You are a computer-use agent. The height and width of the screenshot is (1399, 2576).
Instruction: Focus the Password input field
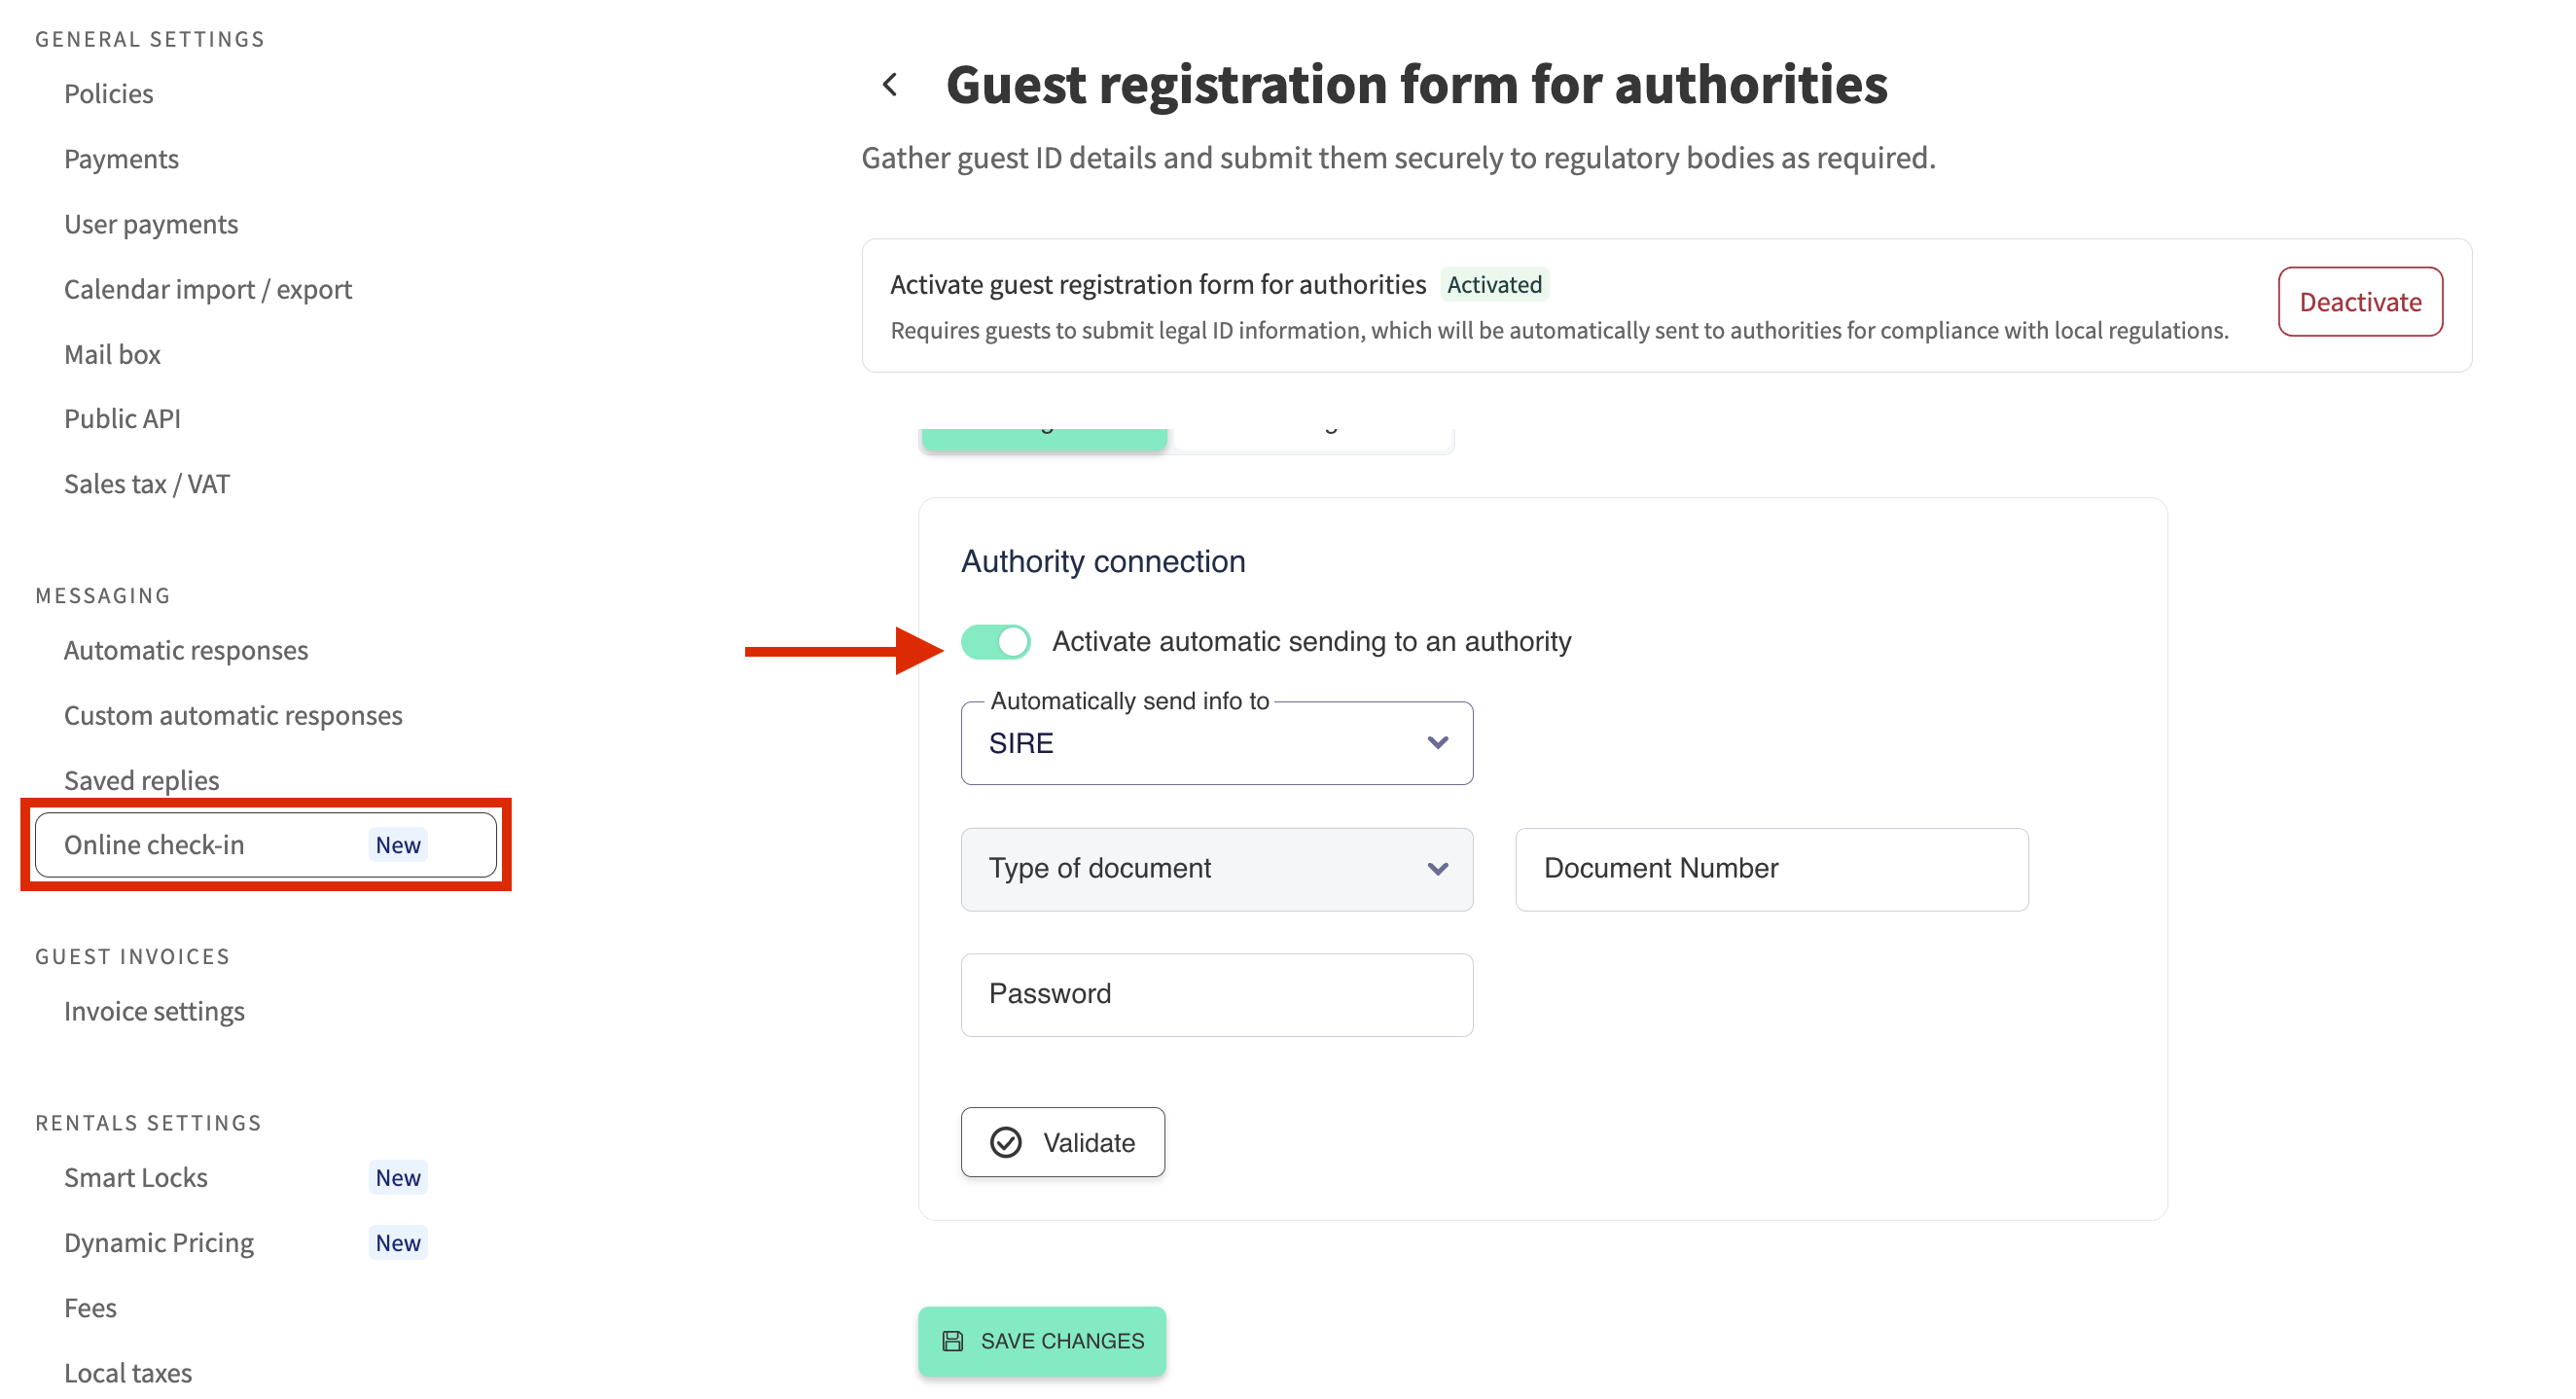pos(1215,994)
